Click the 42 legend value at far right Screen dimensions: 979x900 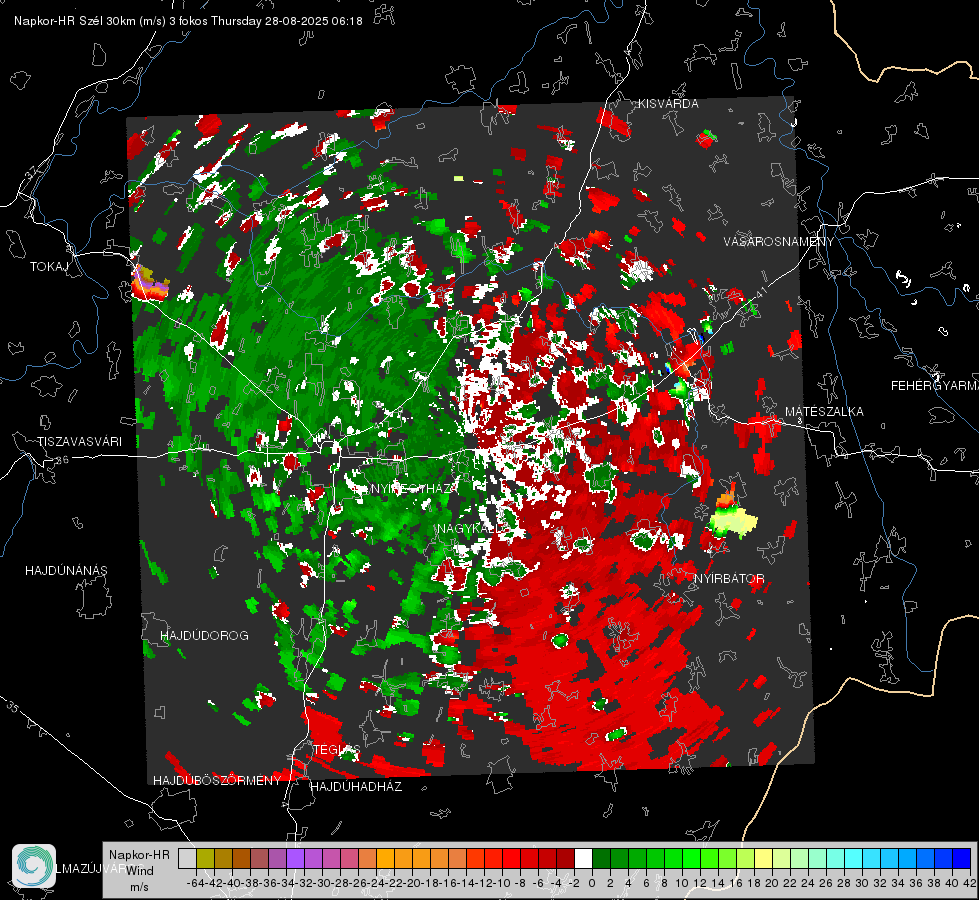pos(970,883)
